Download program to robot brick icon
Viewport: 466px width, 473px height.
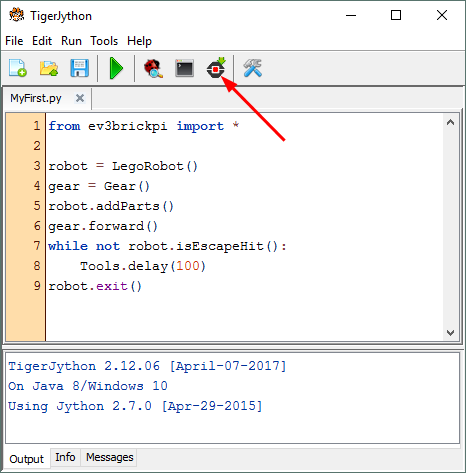click(x=216, y=68)
